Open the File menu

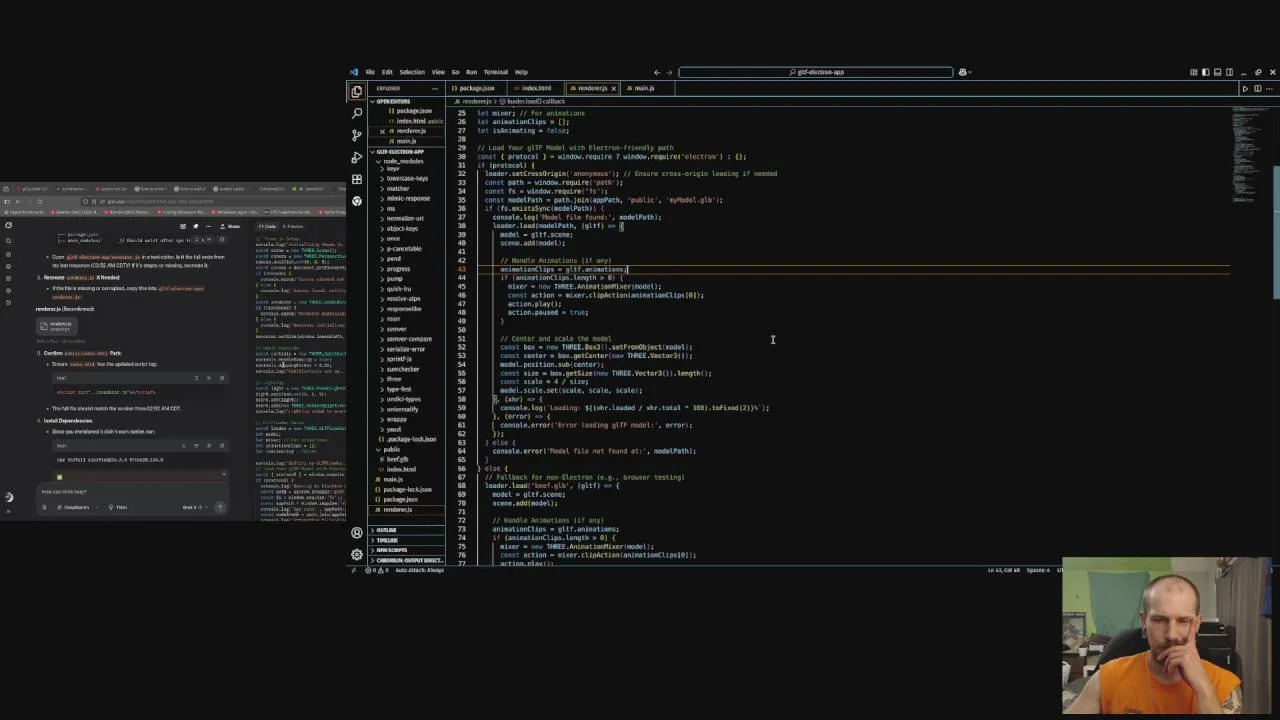pyautogui.click(x=370, y=72)
